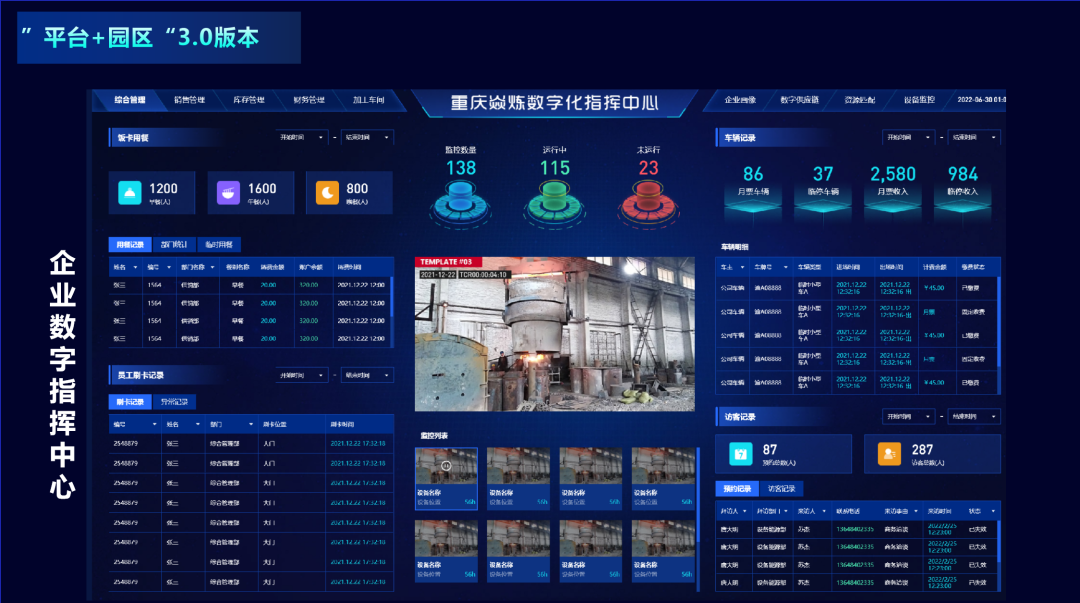The image size is (1080, 603).
Task: Click the cyan breakfast (早餐) meal icon
Action: coord(132,193)
